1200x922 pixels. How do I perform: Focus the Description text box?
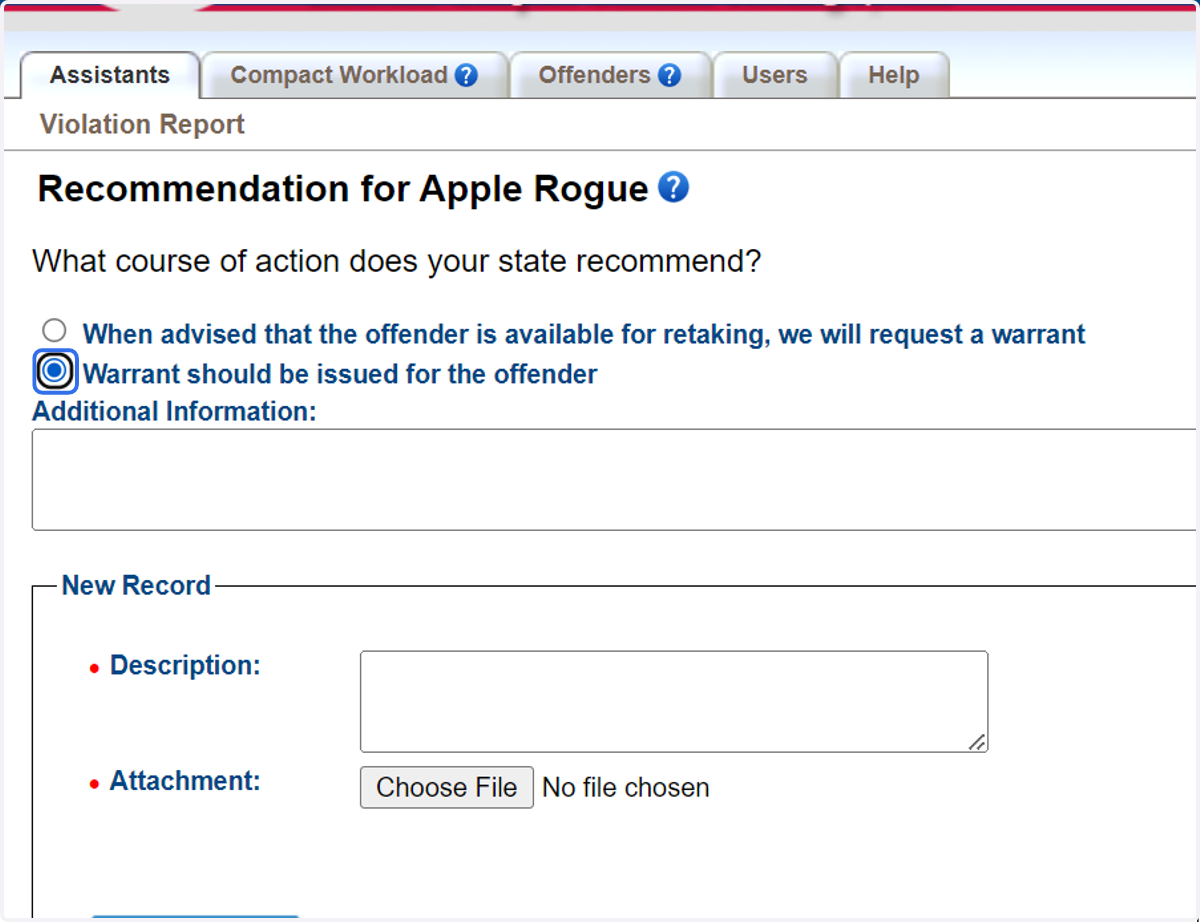coord(674,702)
